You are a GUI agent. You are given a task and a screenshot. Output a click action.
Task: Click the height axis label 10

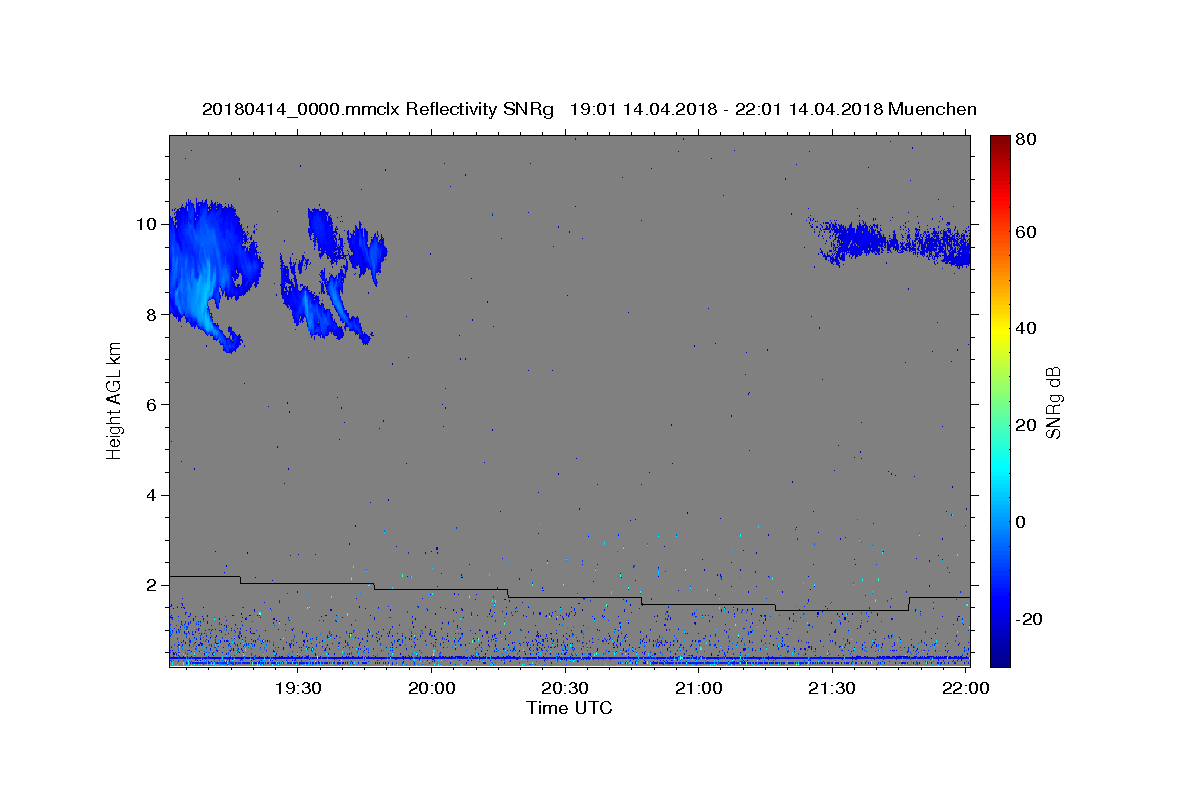[146, 224]
